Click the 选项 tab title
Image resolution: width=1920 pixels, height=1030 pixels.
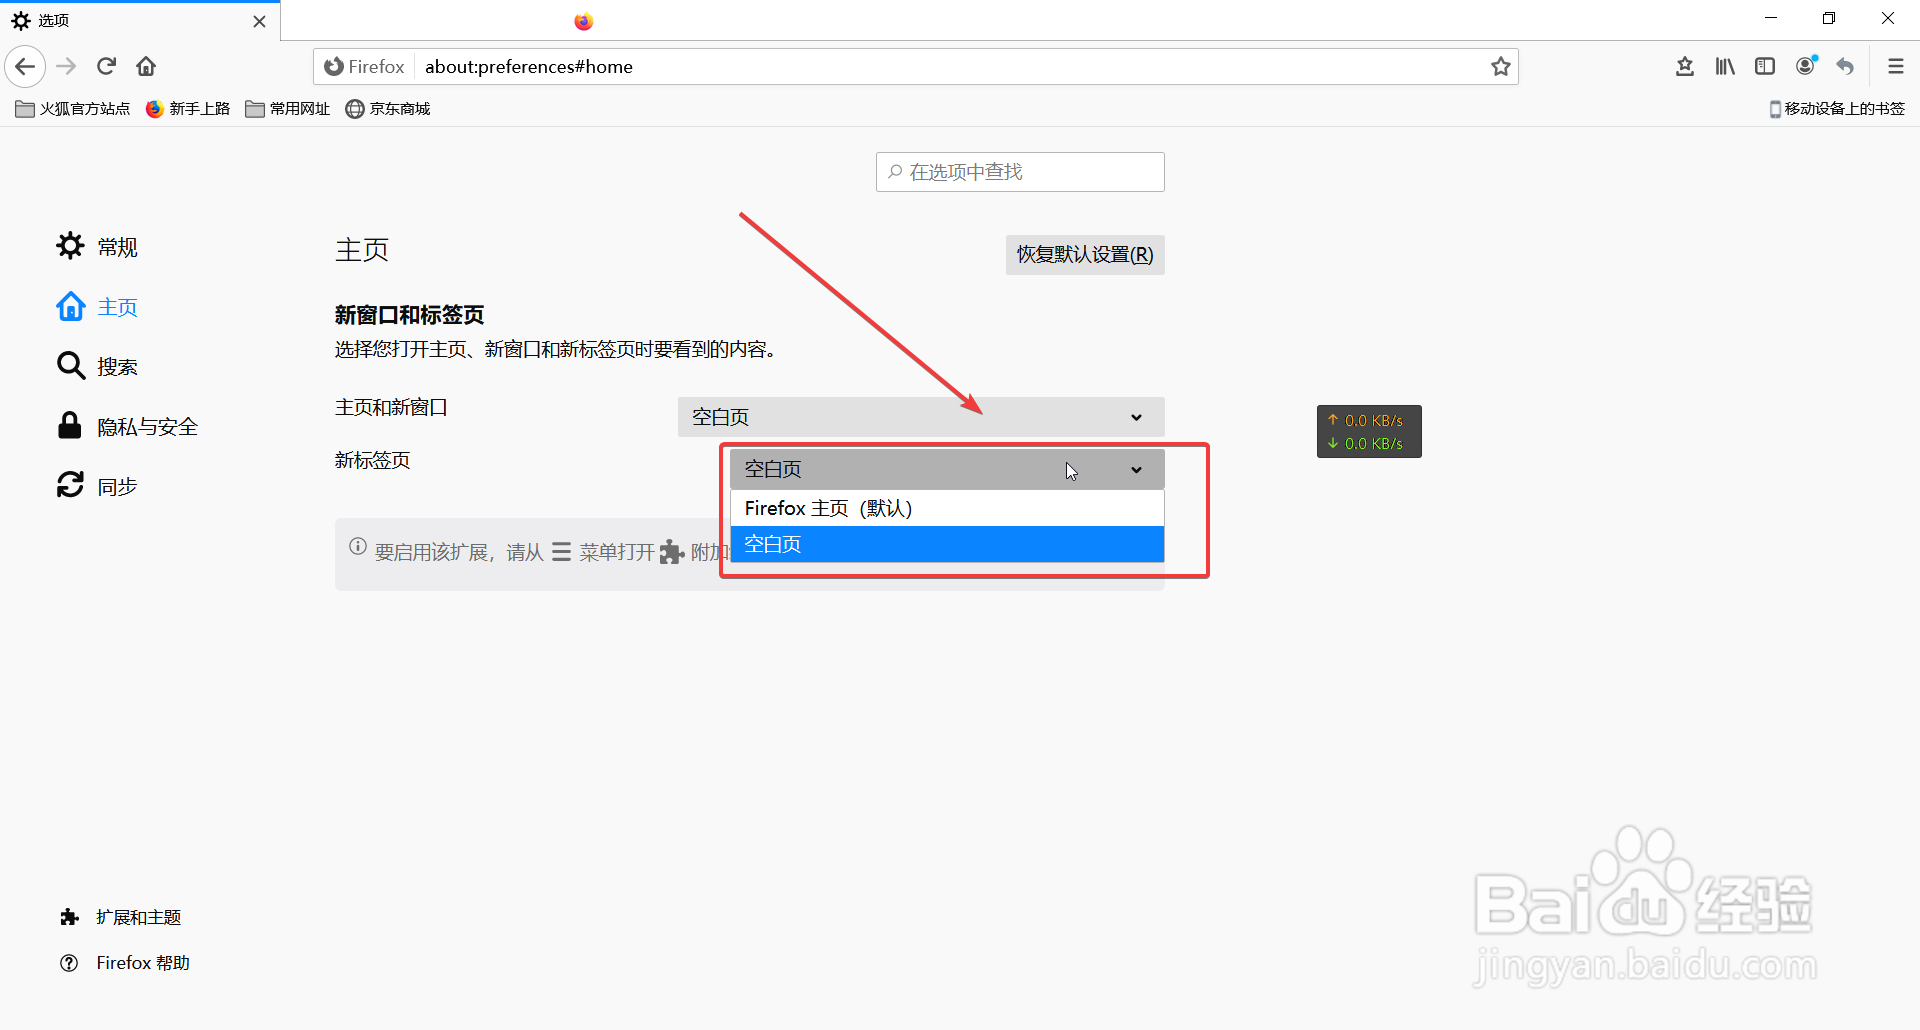pos(54,21)
